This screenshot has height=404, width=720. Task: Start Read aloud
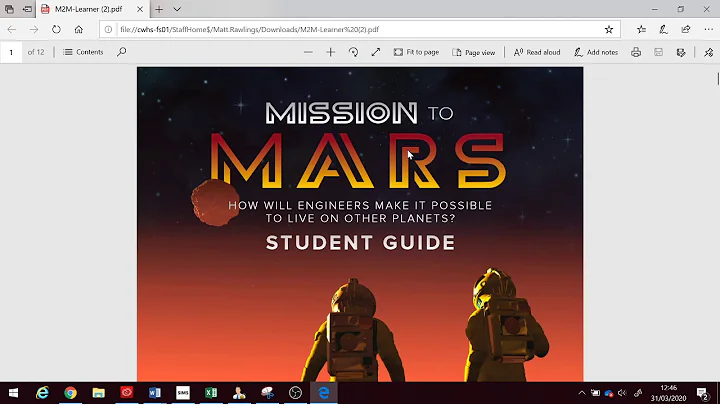[x=537, y=52]
